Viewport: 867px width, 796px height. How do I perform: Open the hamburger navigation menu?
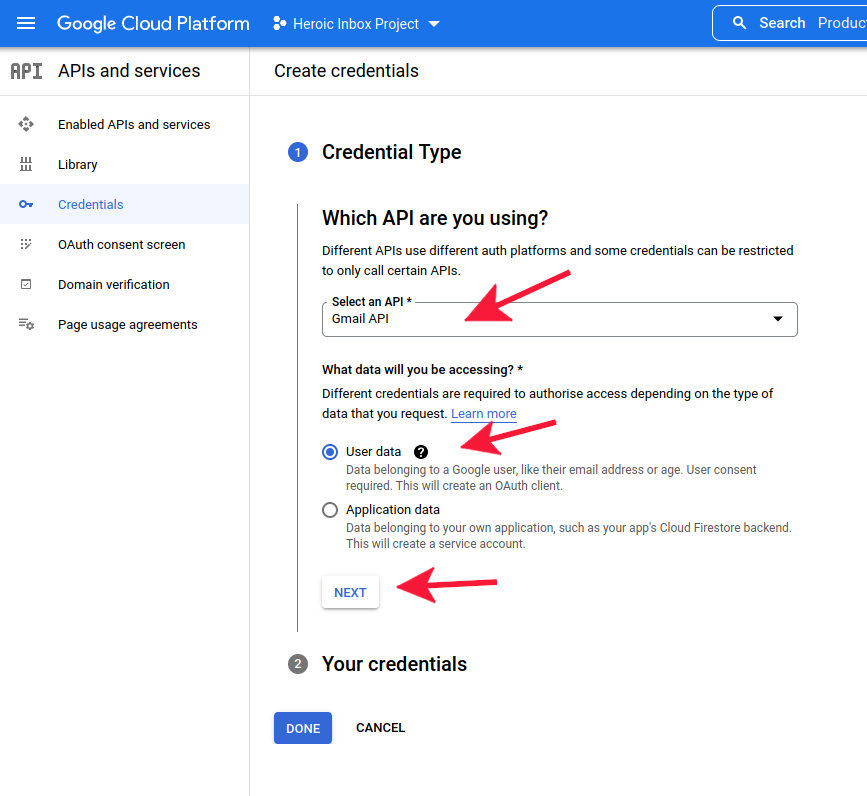[26, 23]
